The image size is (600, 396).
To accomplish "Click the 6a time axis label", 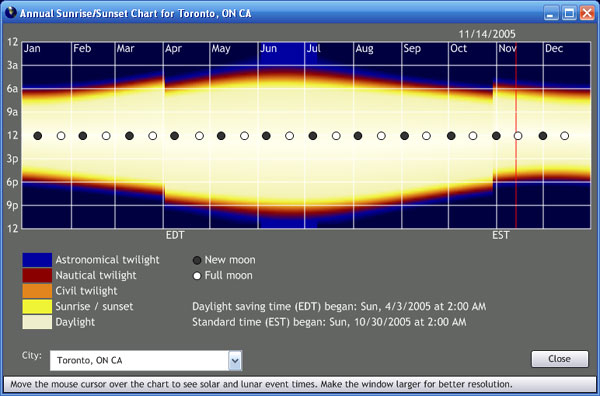I will tap(13, 89).
